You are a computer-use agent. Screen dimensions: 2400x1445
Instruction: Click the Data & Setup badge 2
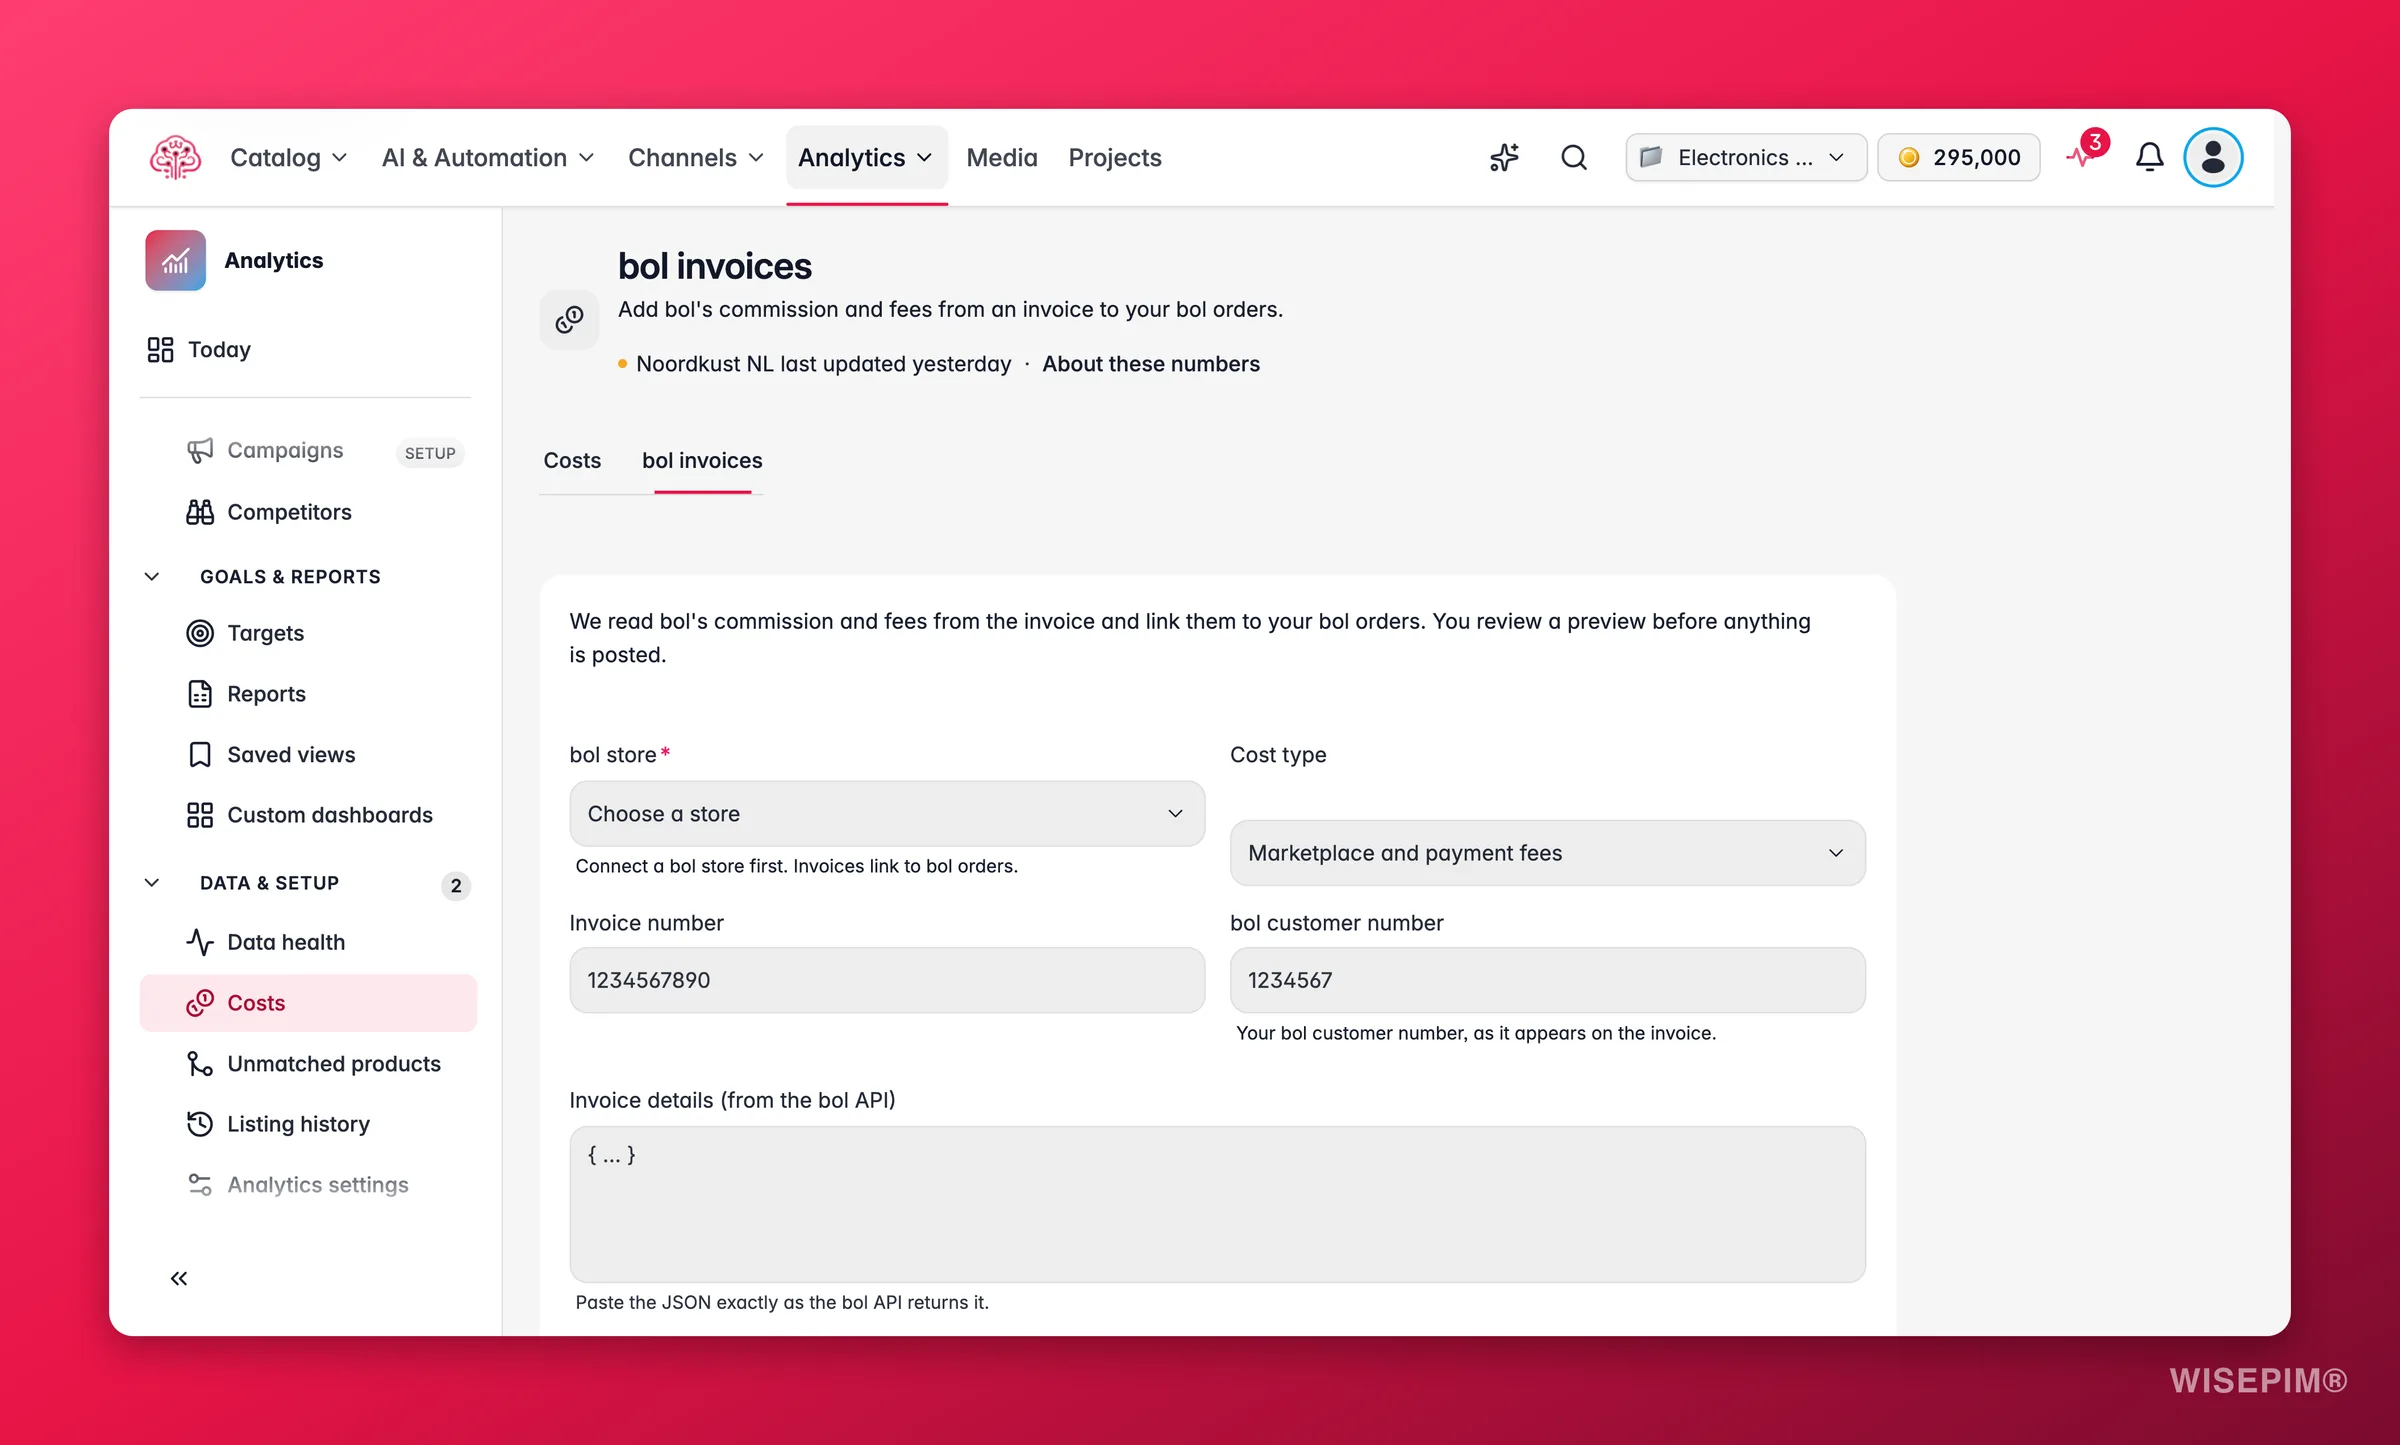tap(456, 885)
